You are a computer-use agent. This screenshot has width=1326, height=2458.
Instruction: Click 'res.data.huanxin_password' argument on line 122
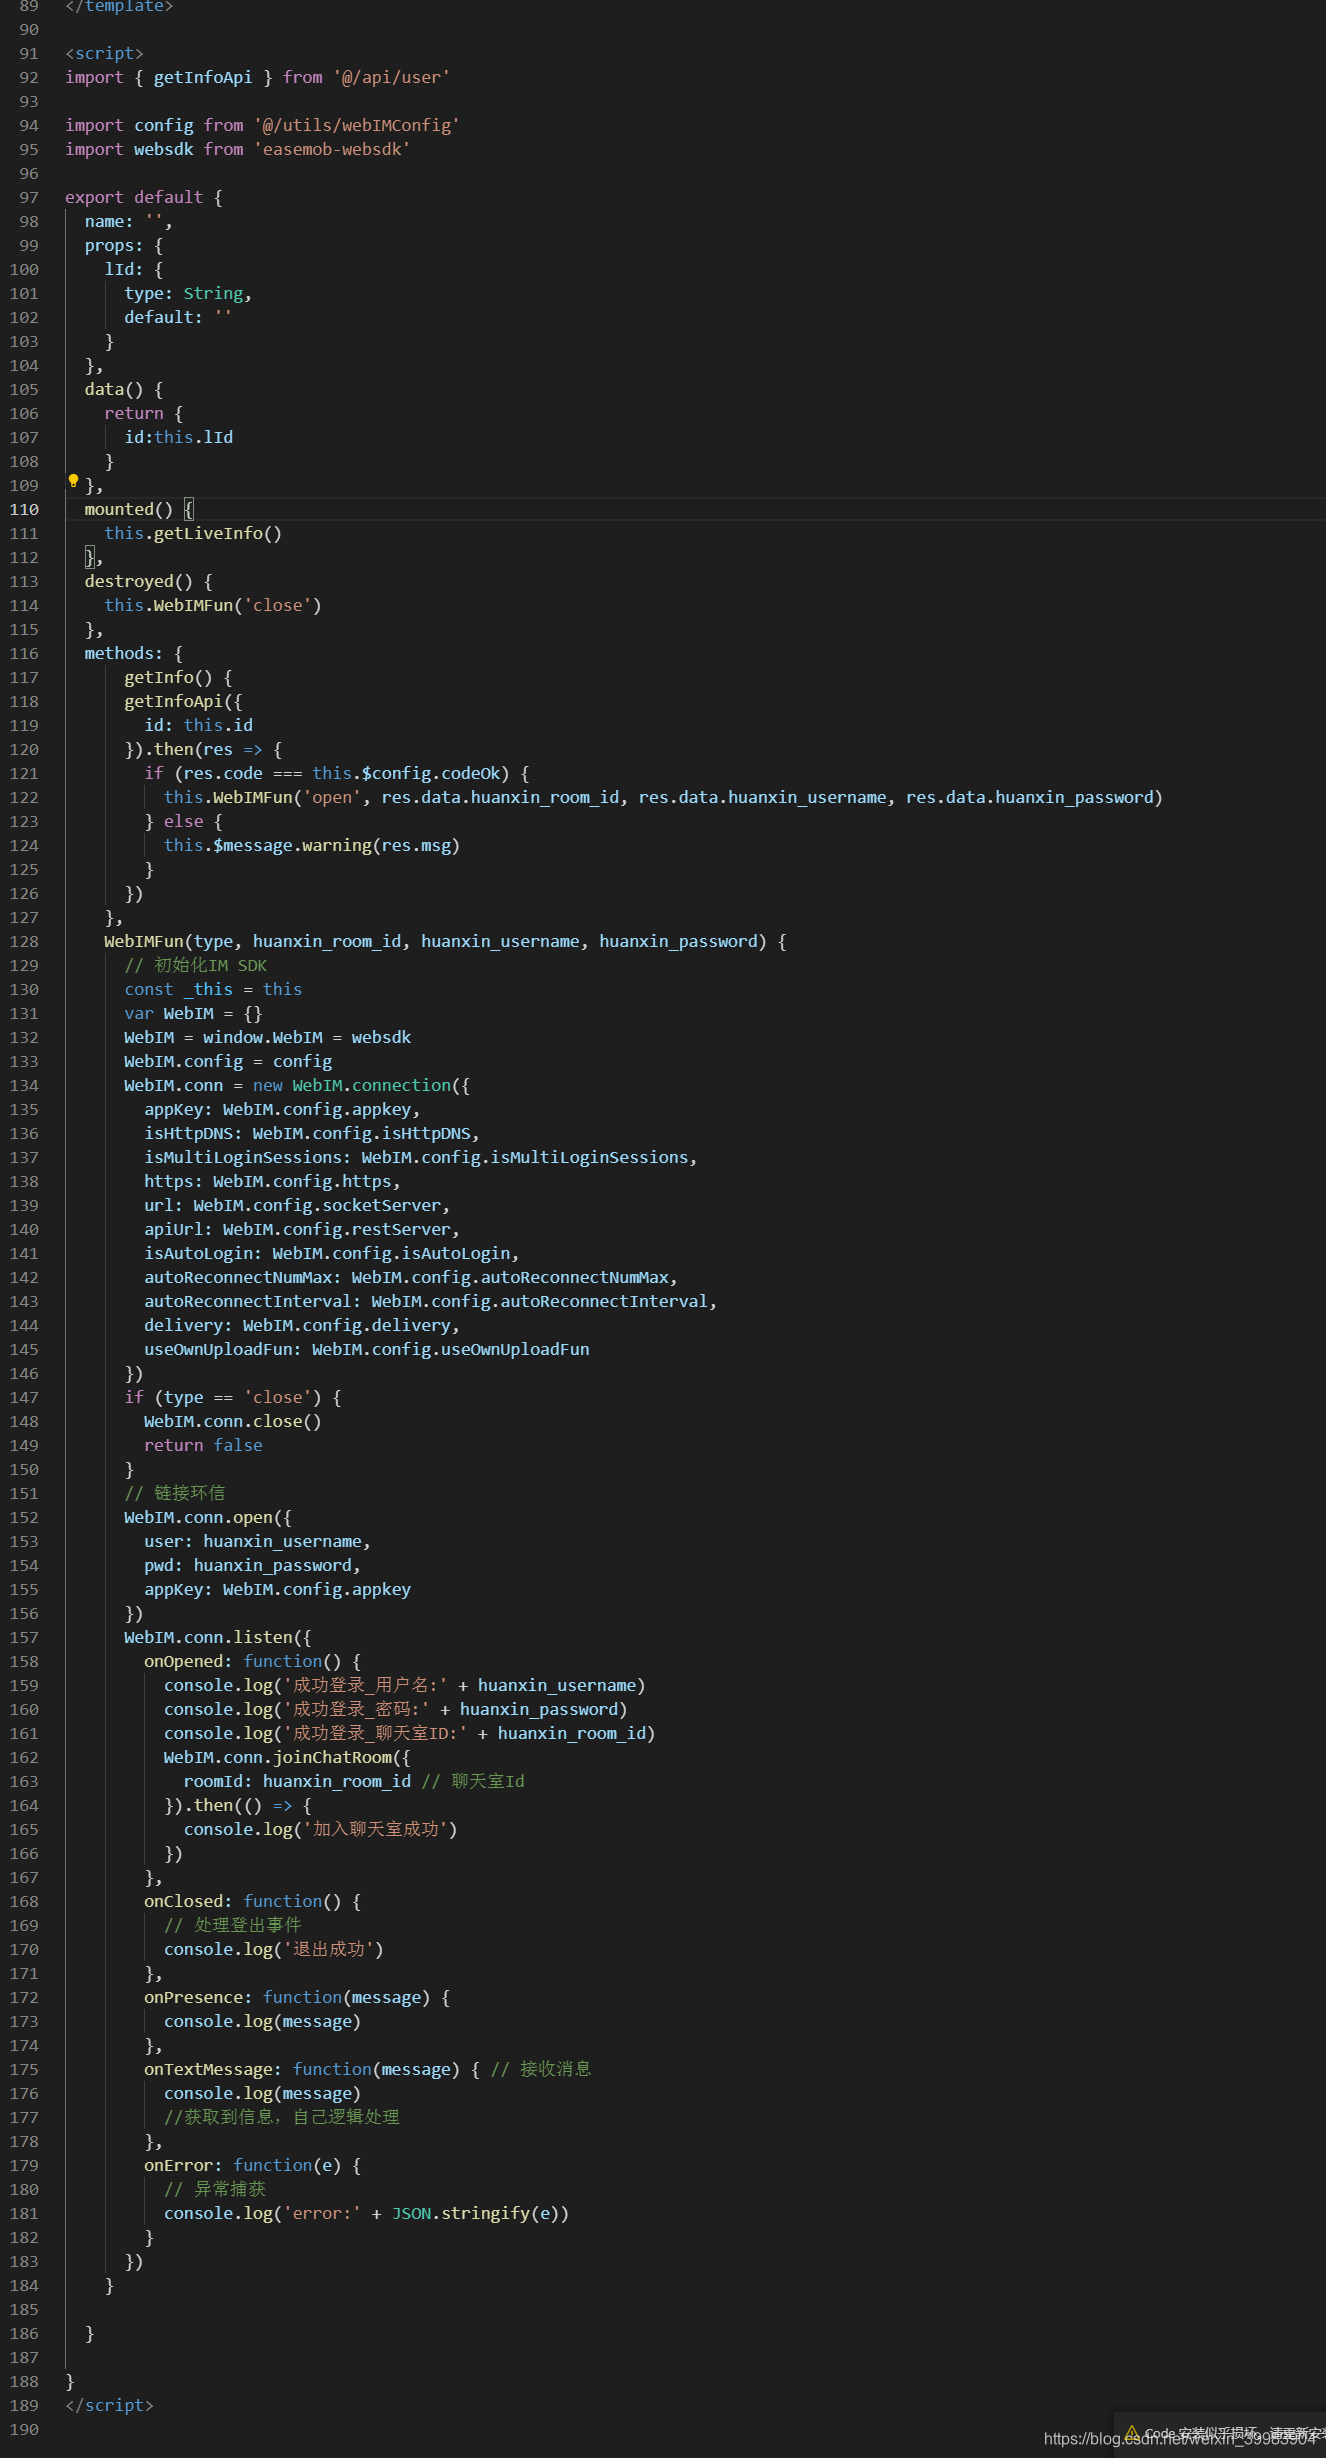coord(1030,797)
